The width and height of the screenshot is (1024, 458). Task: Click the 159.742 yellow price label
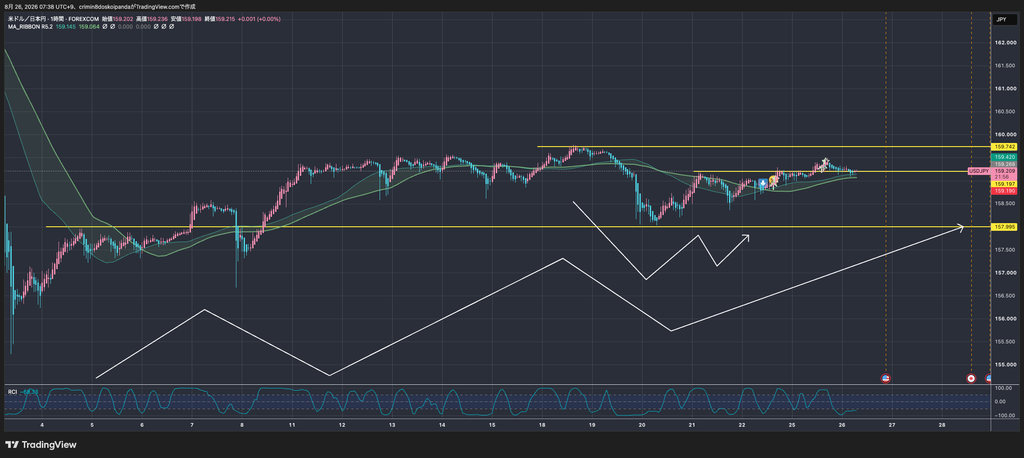(x=1004, y=147)
